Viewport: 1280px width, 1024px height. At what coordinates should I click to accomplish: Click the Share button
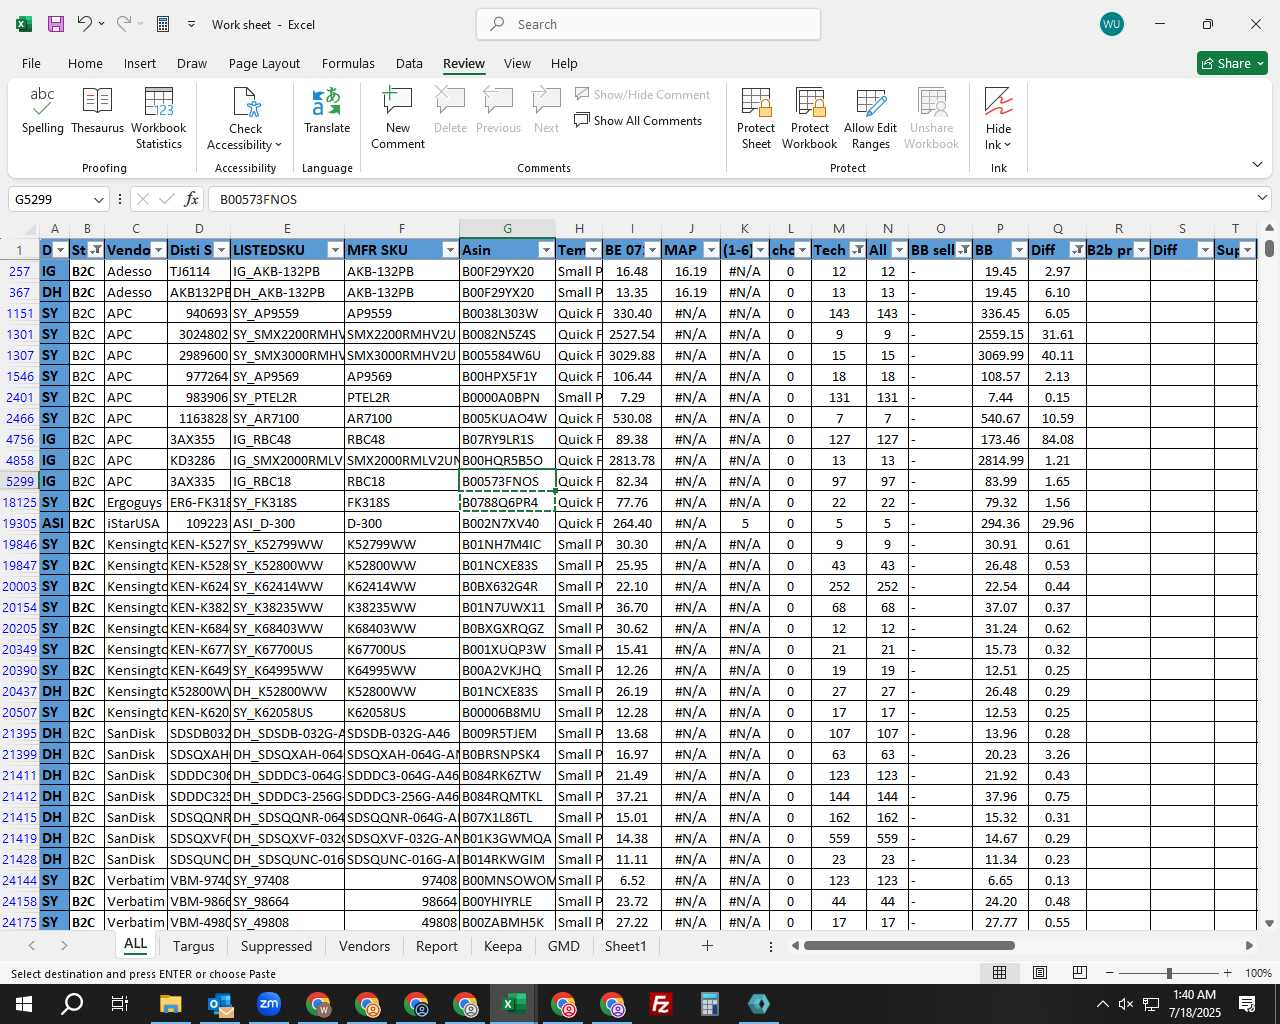[1232, 63]
